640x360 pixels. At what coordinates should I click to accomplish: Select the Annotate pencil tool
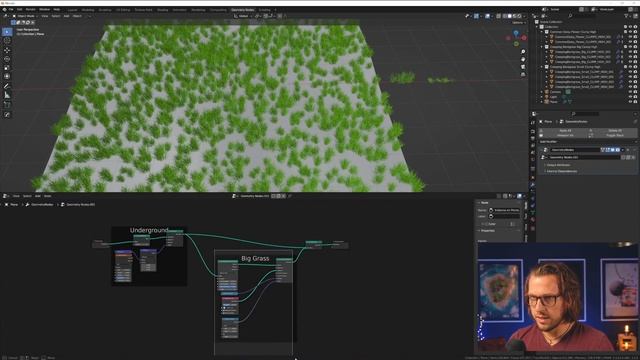point(7,86)
